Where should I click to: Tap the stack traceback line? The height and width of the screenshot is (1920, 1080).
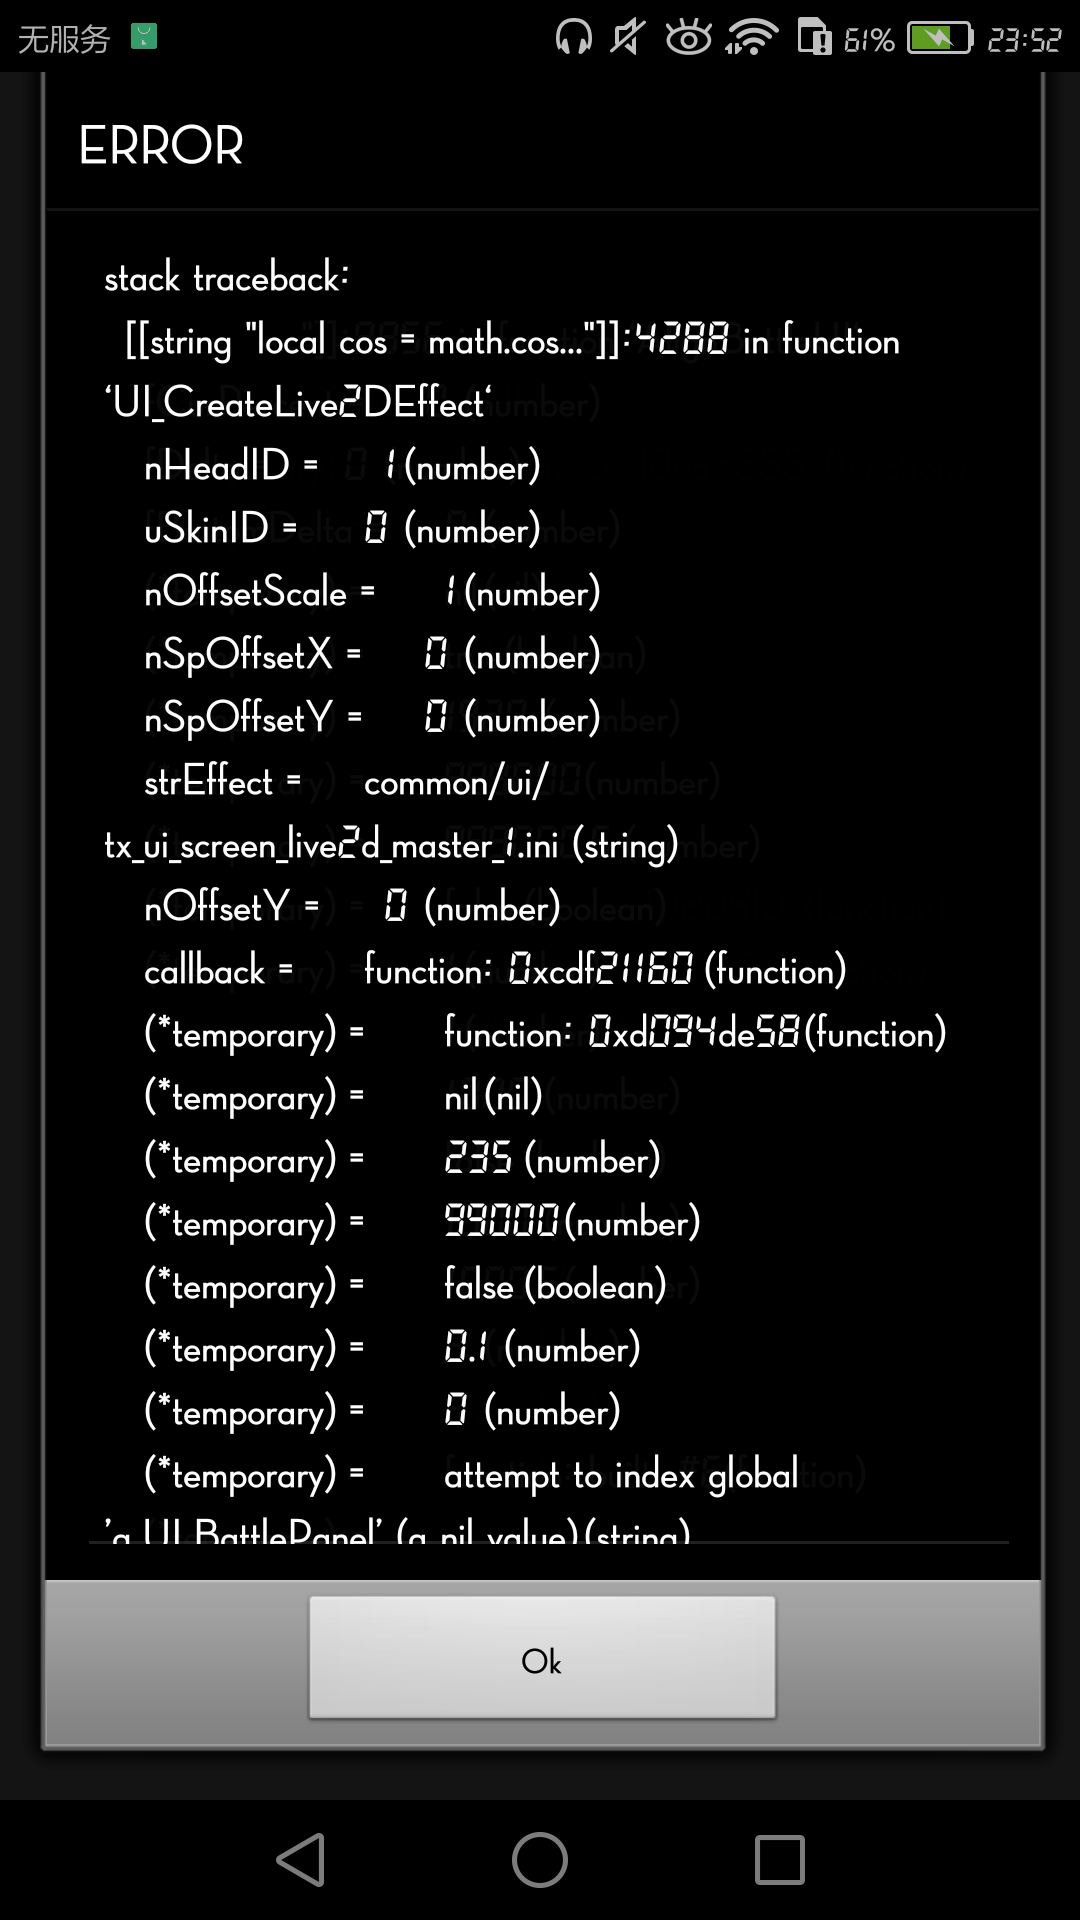click(x=227, y=278)
